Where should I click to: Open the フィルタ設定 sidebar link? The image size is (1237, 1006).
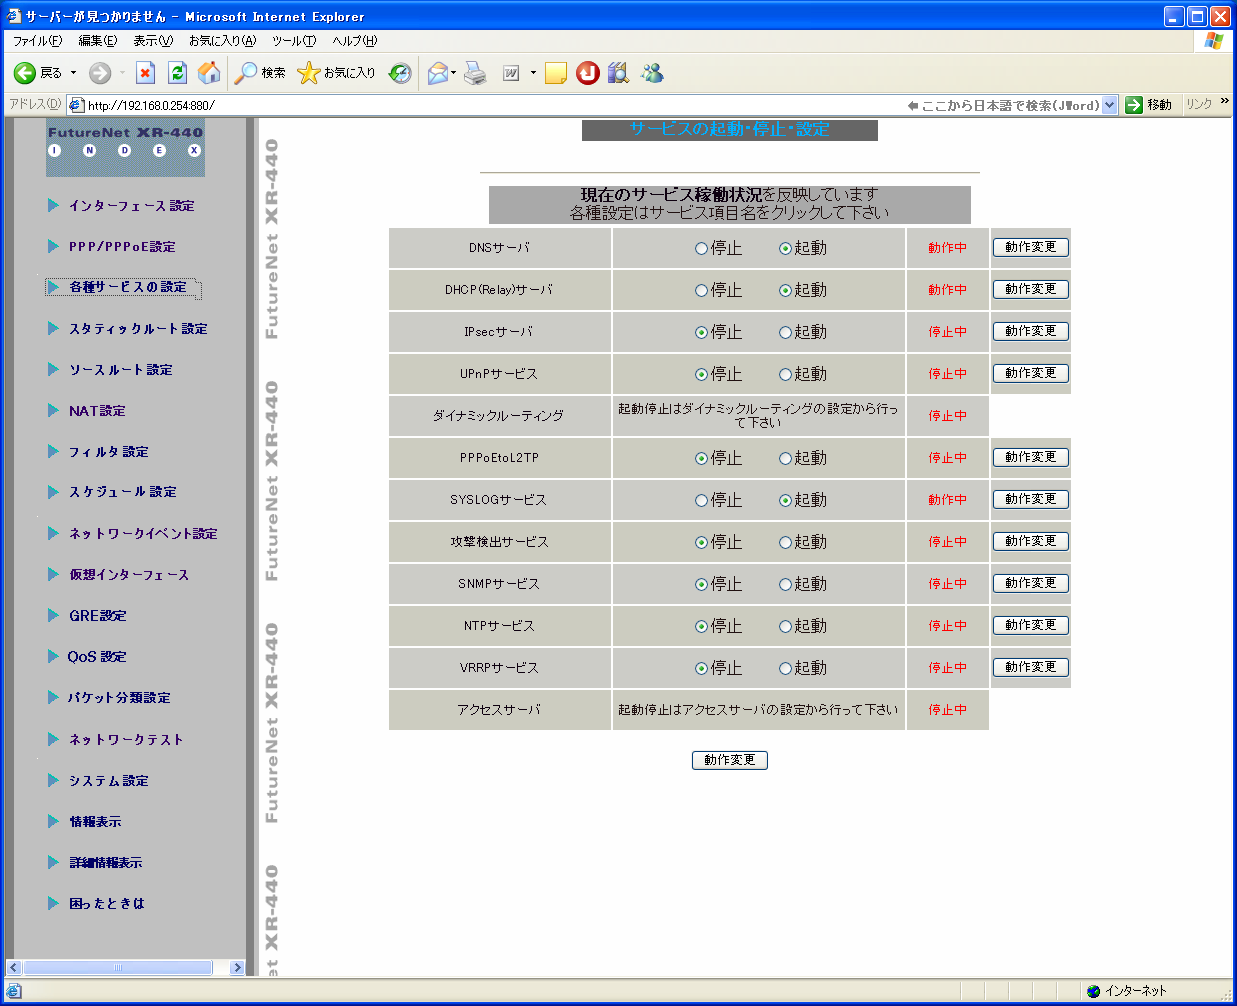coord(108,451)
